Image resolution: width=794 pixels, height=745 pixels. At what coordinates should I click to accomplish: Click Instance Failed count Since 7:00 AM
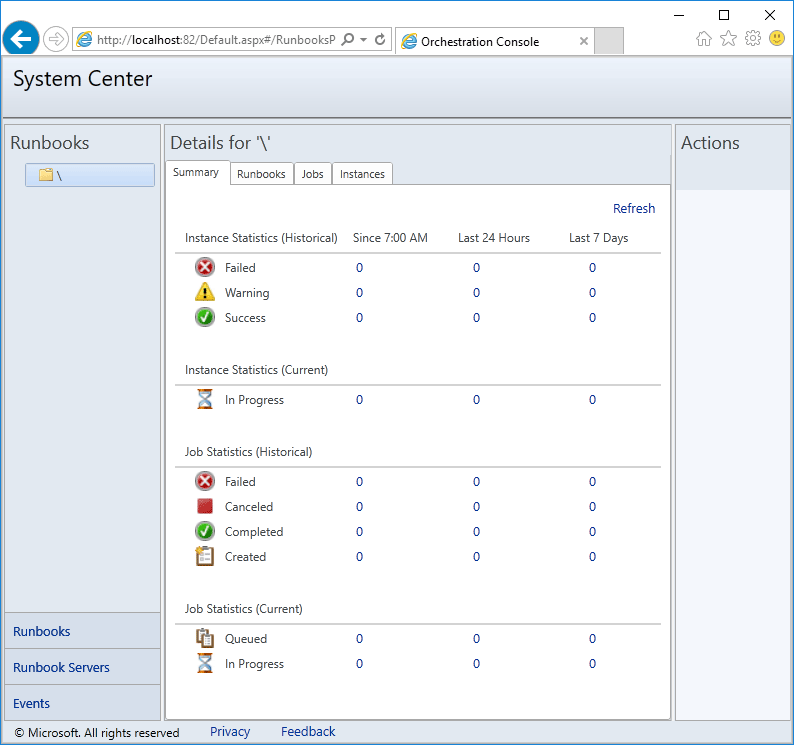359,267
